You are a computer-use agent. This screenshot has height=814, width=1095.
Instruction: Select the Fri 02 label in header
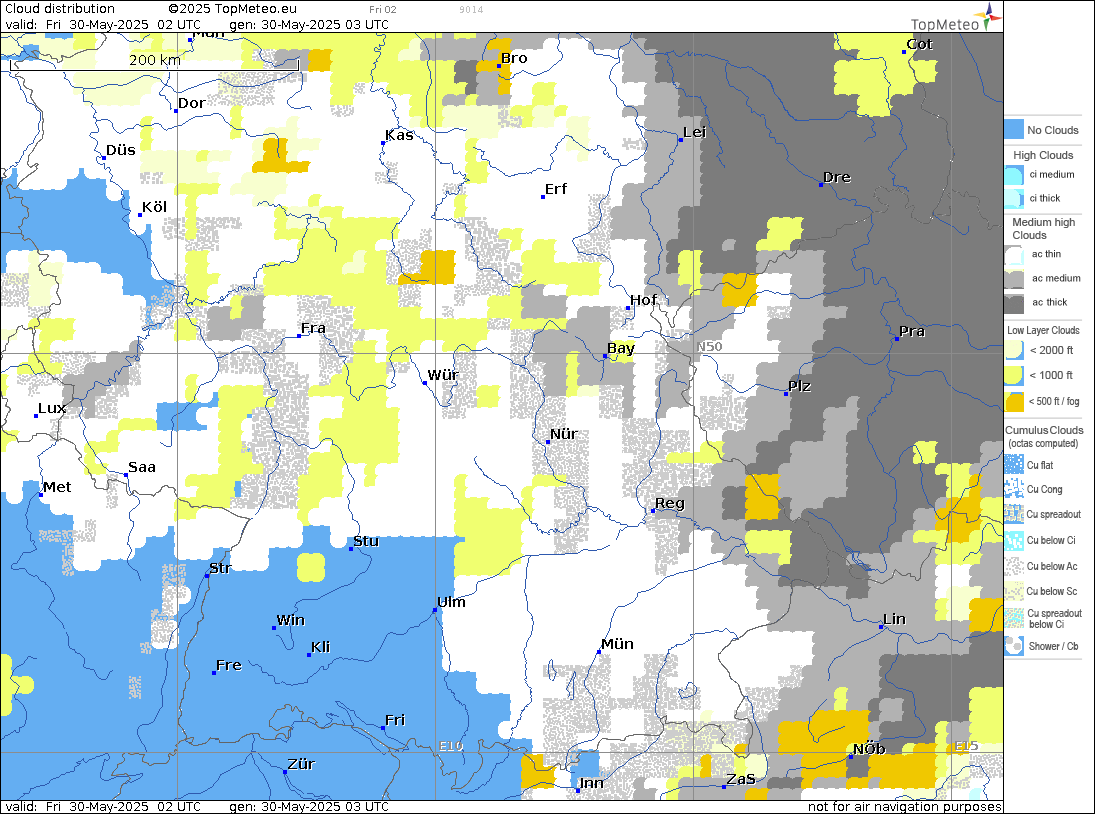point(383,10)
